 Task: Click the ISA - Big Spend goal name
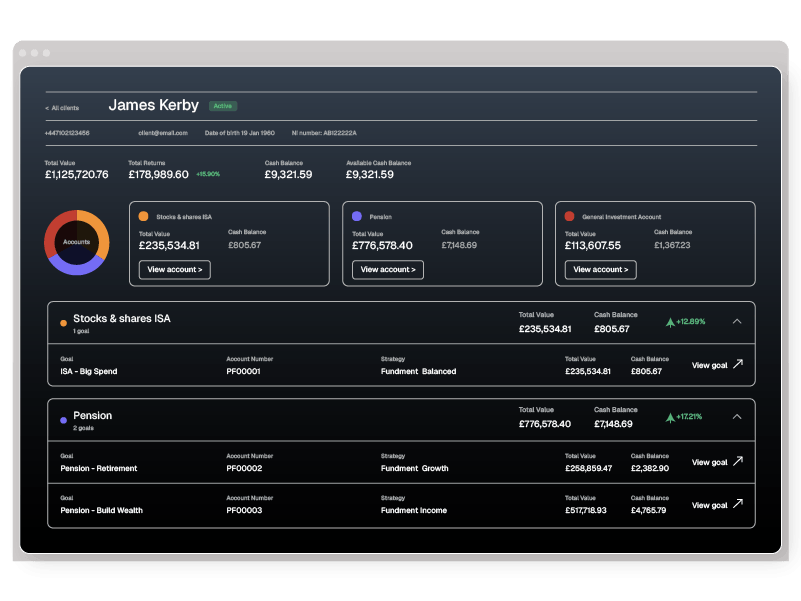click(x=89, y=372)
